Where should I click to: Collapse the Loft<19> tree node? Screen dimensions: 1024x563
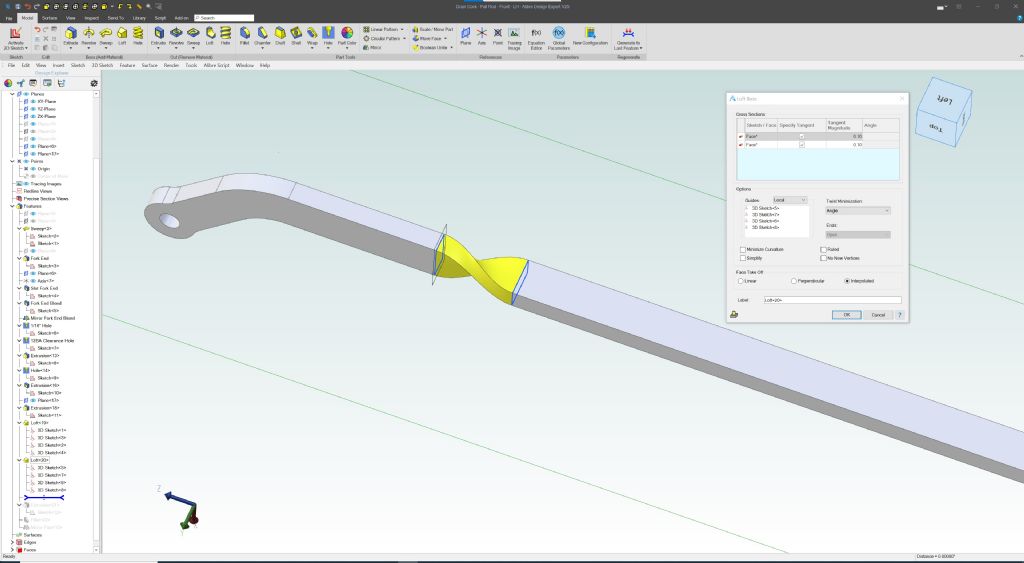click(x=20, y=423)
